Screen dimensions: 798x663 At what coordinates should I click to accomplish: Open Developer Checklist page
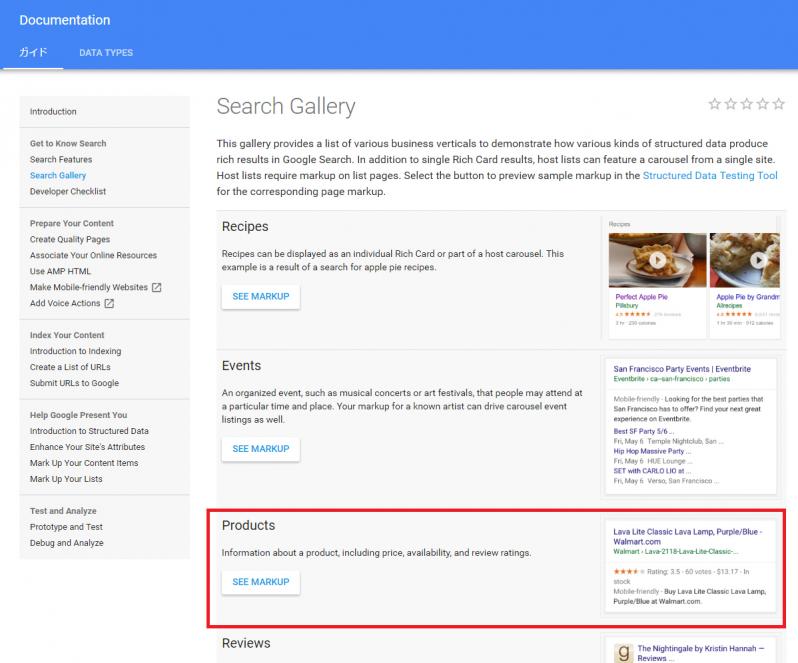[x=68, y=191]
